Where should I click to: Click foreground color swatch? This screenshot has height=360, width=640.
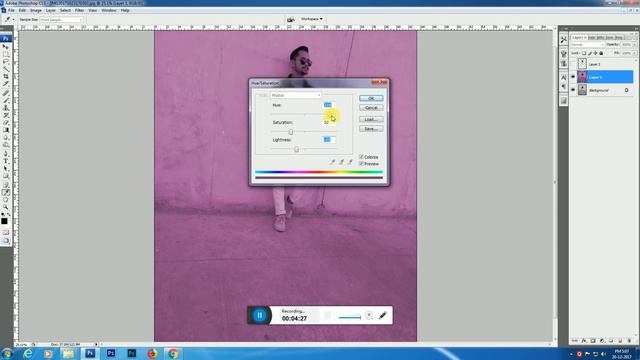click(4, 221)
